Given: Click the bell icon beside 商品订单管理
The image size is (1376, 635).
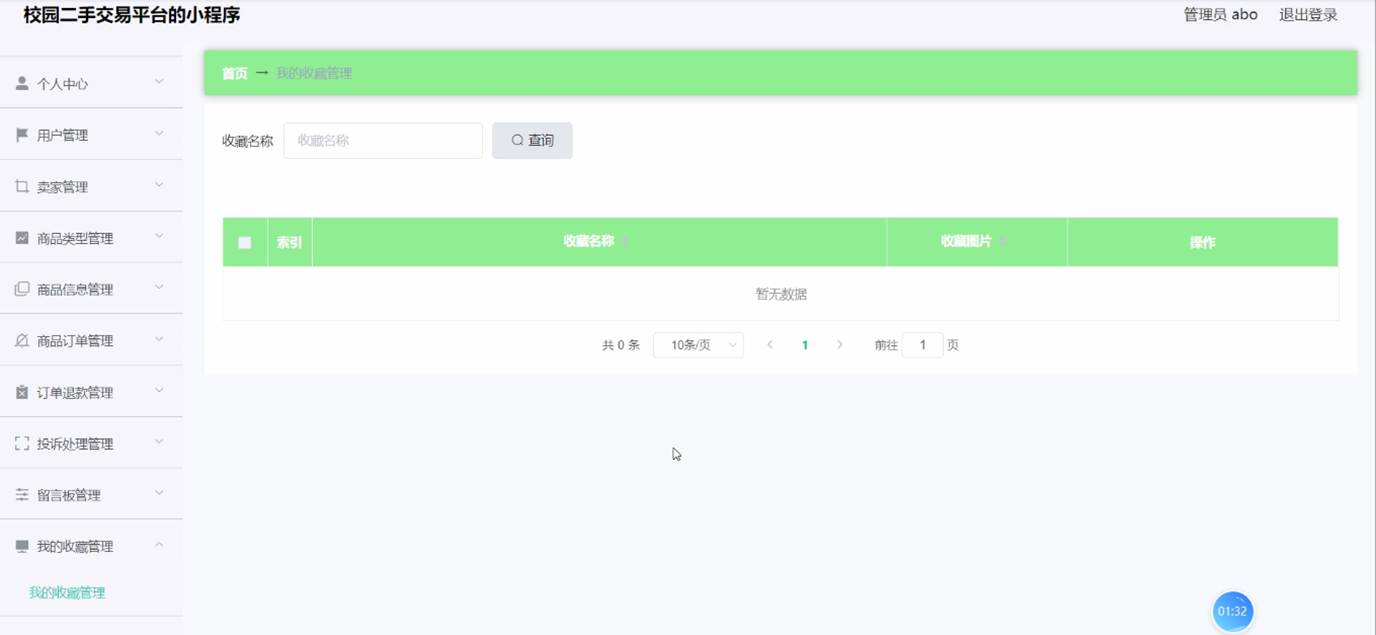Looking at the screenshot, I should 22,341.
